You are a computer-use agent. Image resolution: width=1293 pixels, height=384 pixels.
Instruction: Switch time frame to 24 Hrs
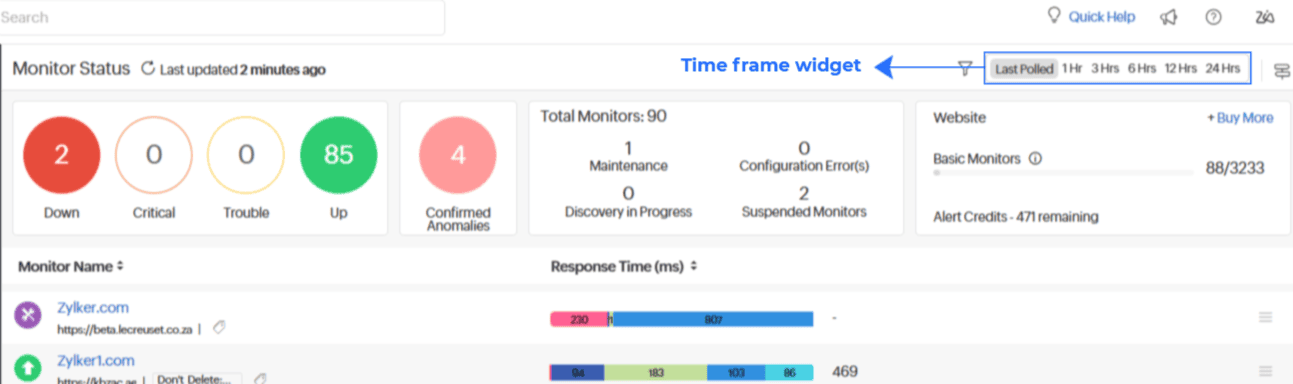click(x=1222, y=69)
